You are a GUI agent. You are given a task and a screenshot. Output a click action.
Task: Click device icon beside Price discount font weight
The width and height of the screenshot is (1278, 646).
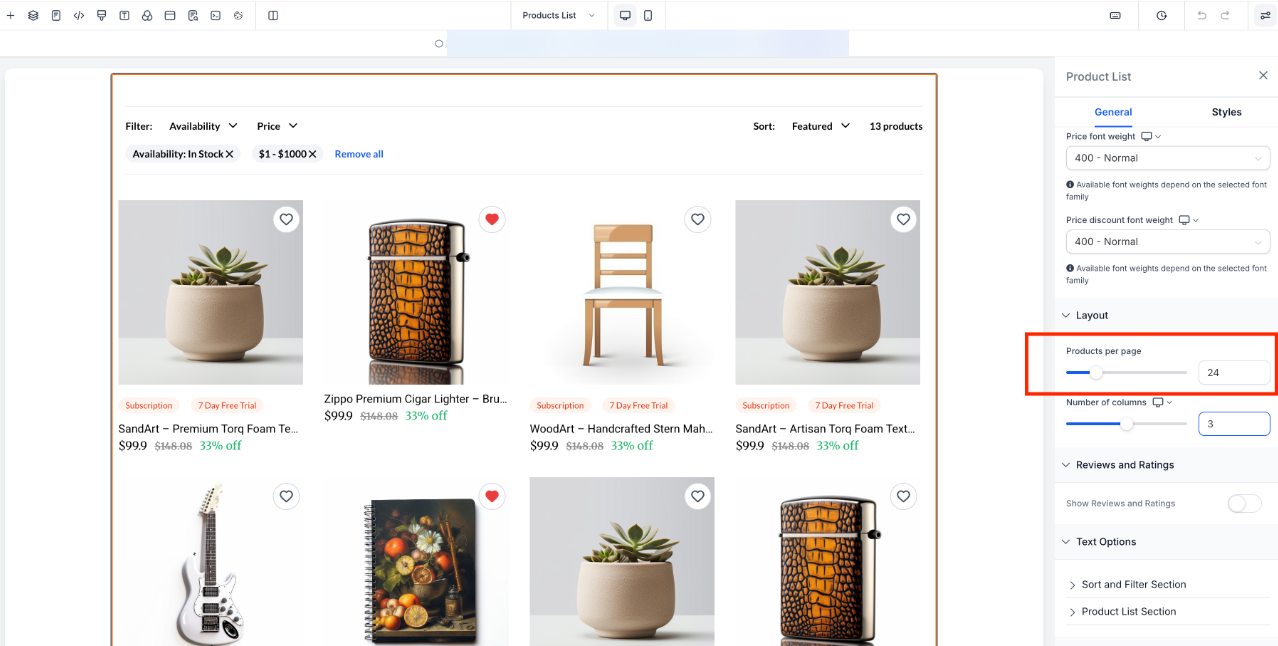tap(1184, 220)
